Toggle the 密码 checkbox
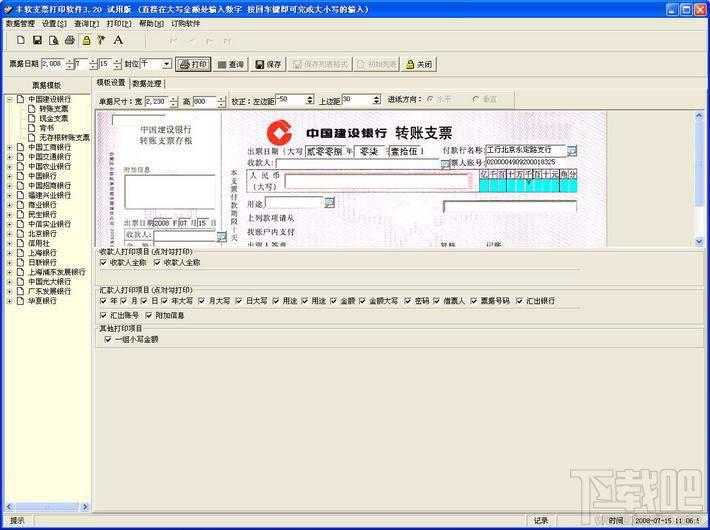Image resolution: width=710 pixels, height=530 pixels. coord(408,301)
